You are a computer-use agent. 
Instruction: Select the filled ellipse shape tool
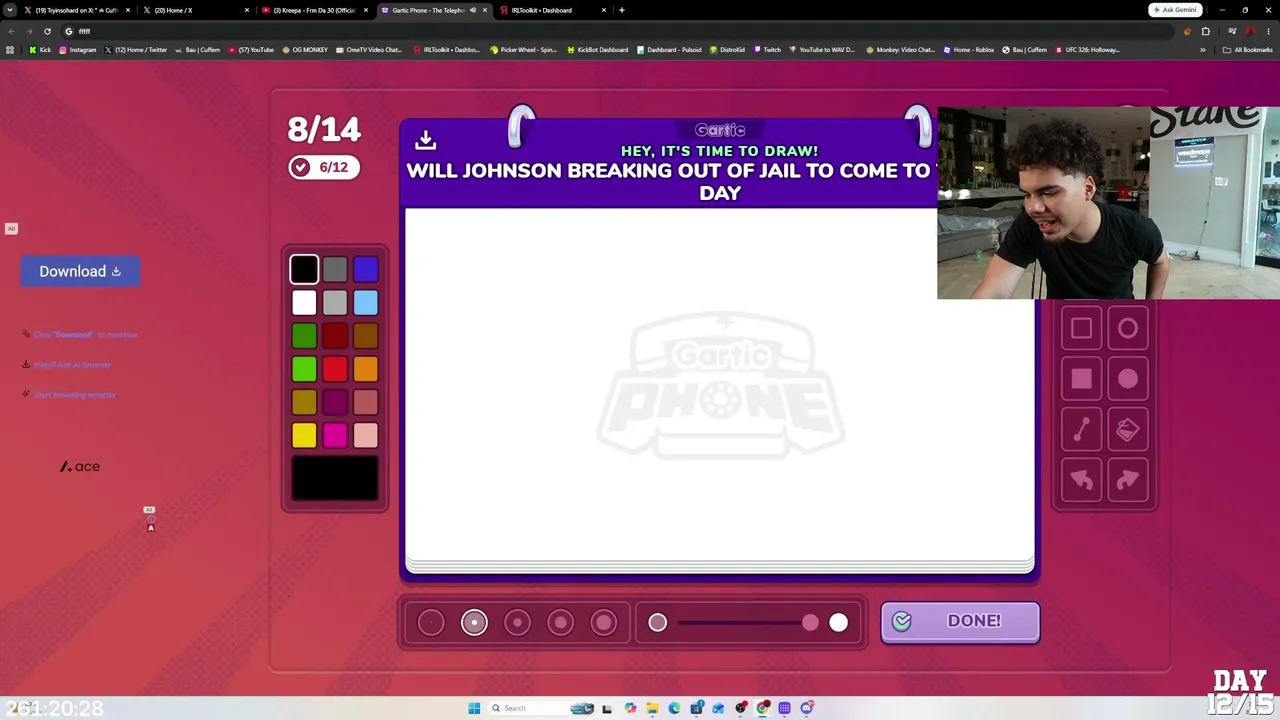coord(1128,379)
